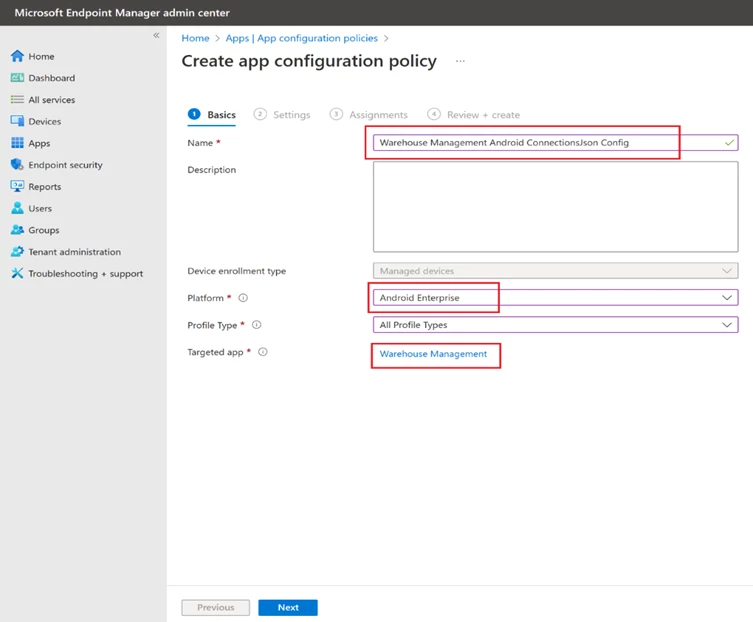
Task: Show the Targeted app info tooltip icon
Action: [263, 352]
